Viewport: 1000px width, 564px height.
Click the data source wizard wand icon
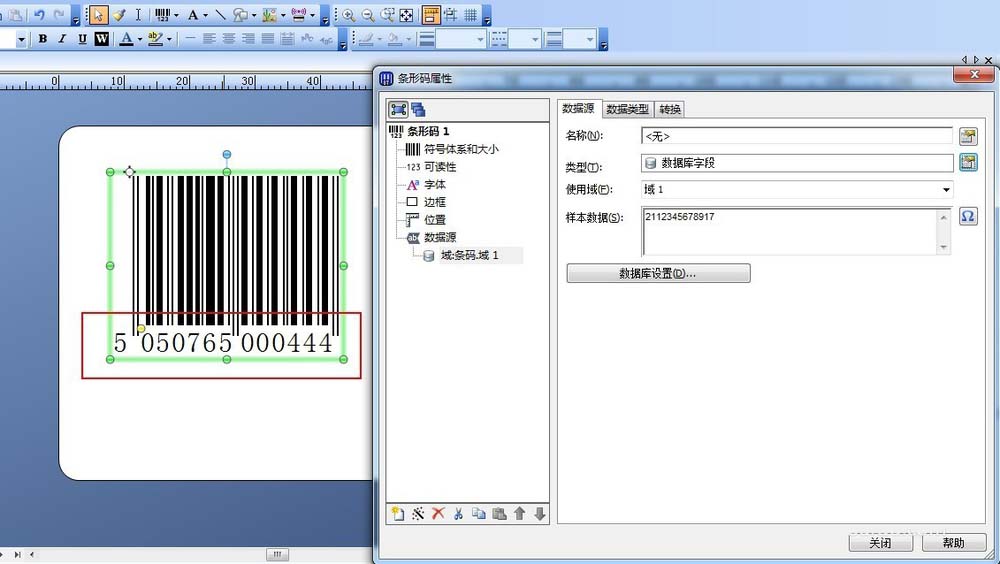[418, 514]
